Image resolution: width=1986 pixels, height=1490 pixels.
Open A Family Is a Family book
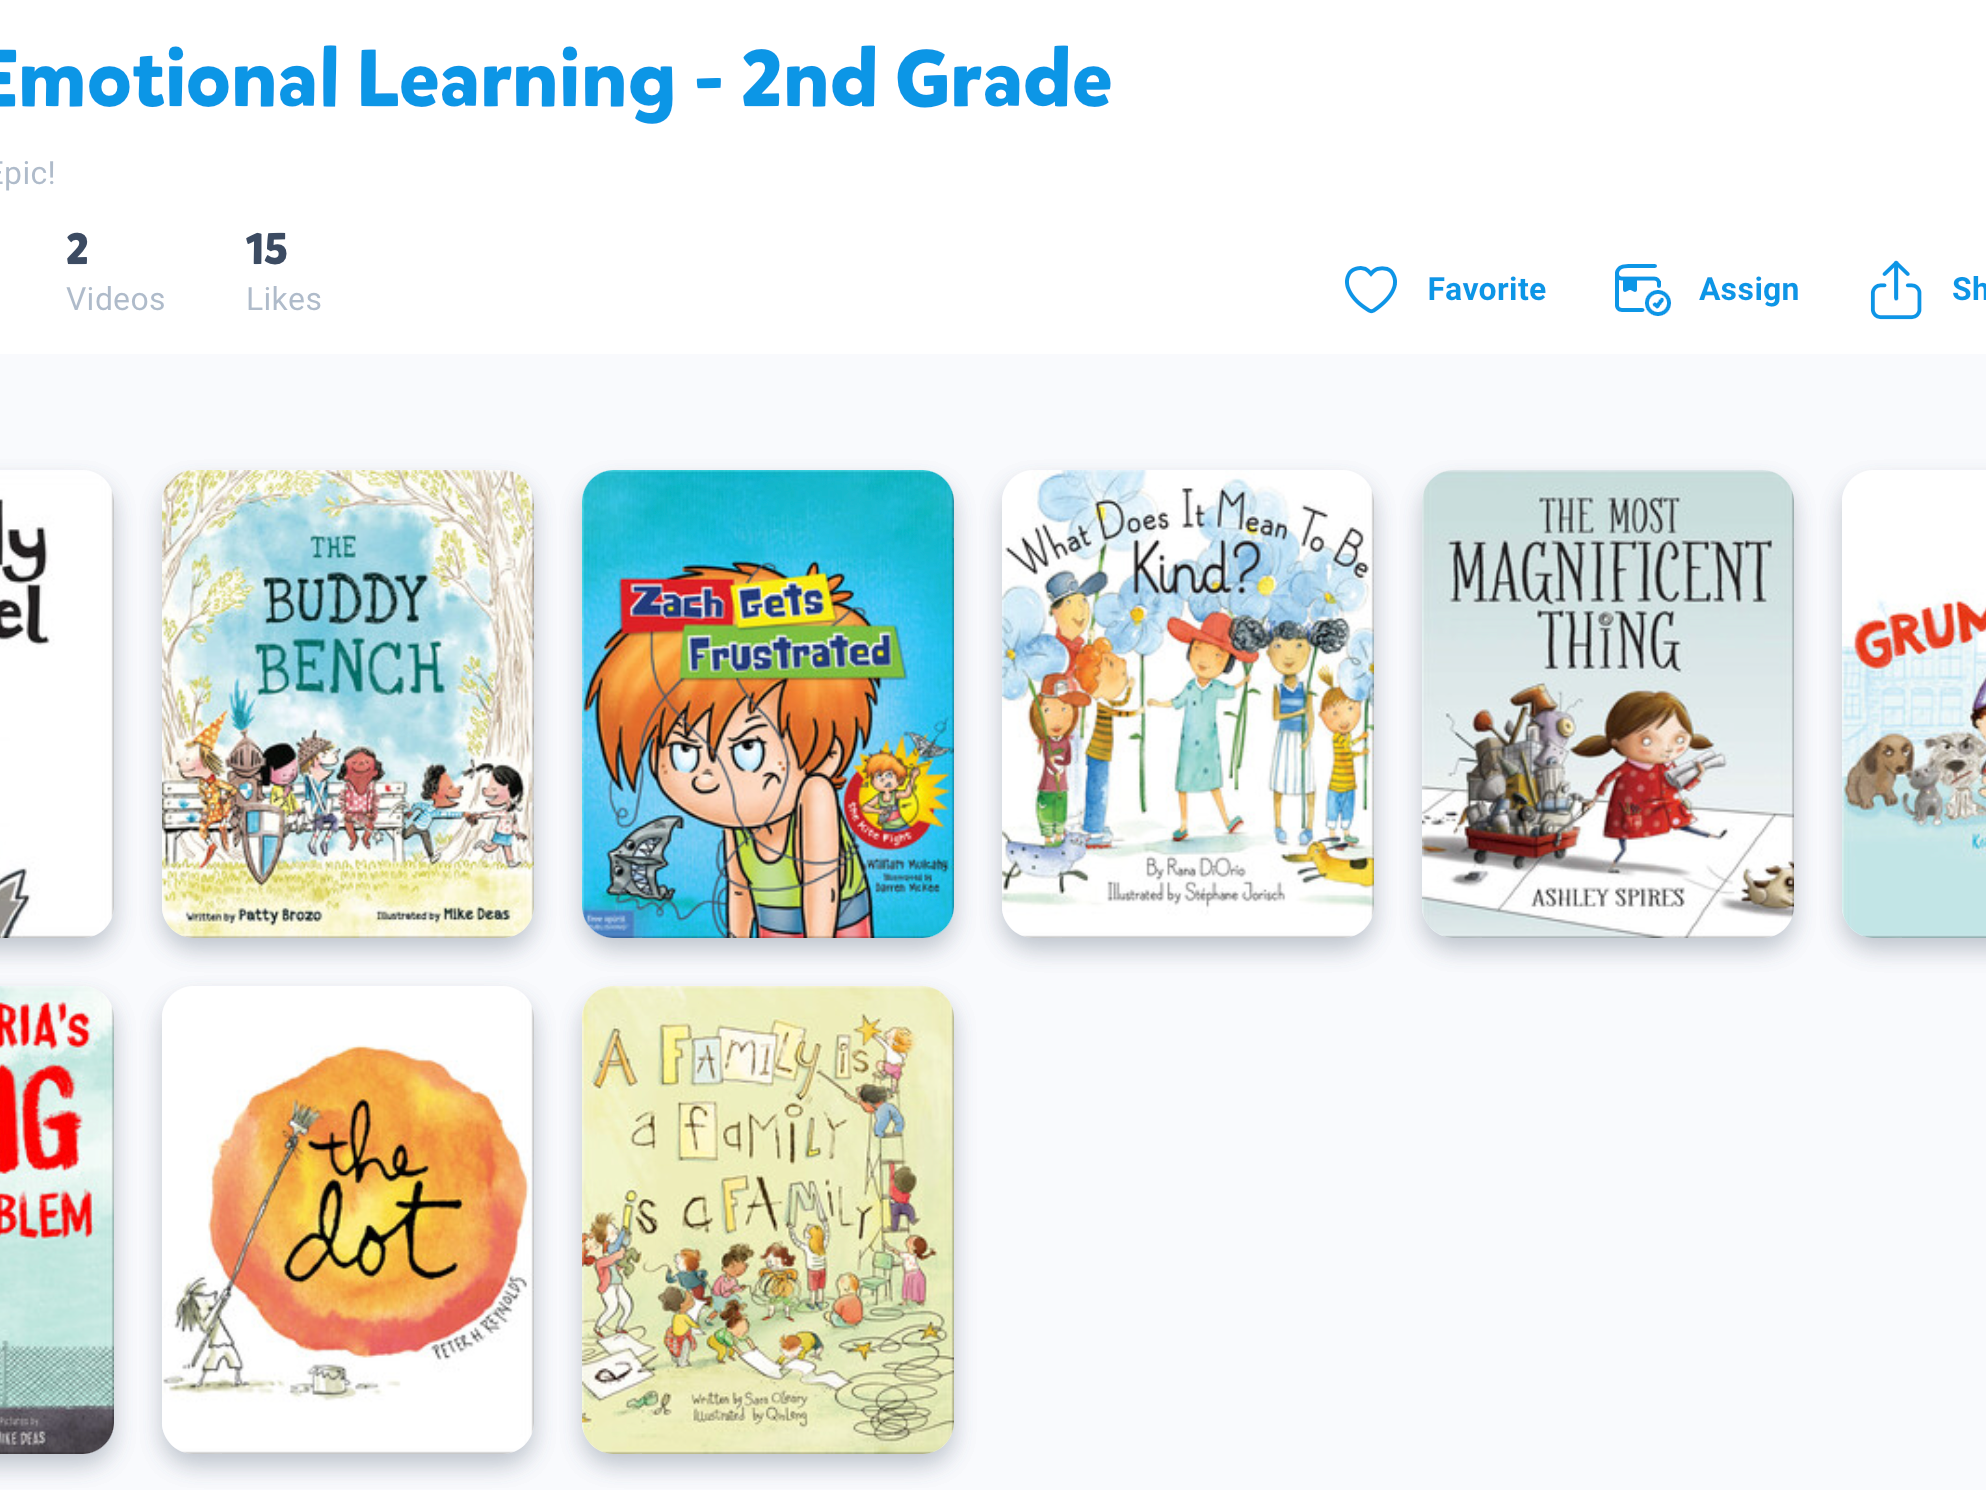click(767, 1219)
